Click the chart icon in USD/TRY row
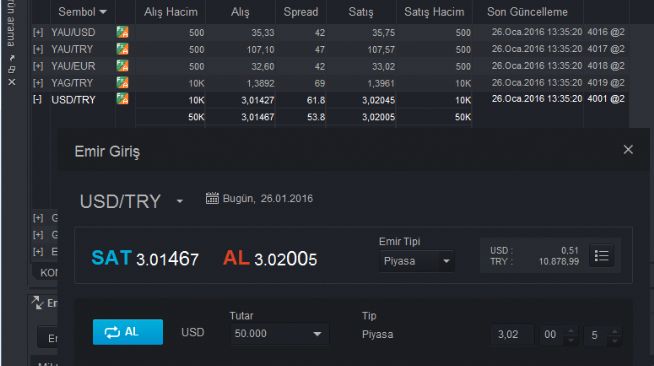This screenshot has width=654, height=366. 122,99
